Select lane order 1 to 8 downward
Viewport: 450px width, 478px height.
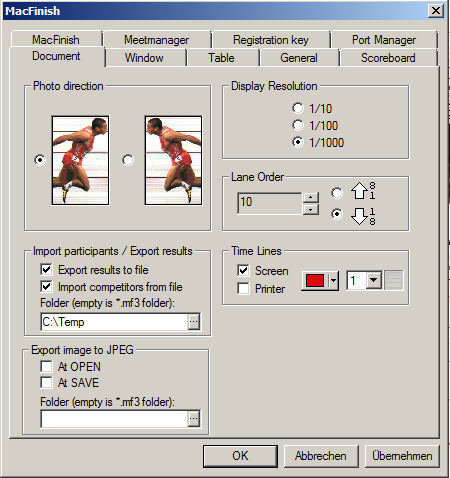coord(337,214)
